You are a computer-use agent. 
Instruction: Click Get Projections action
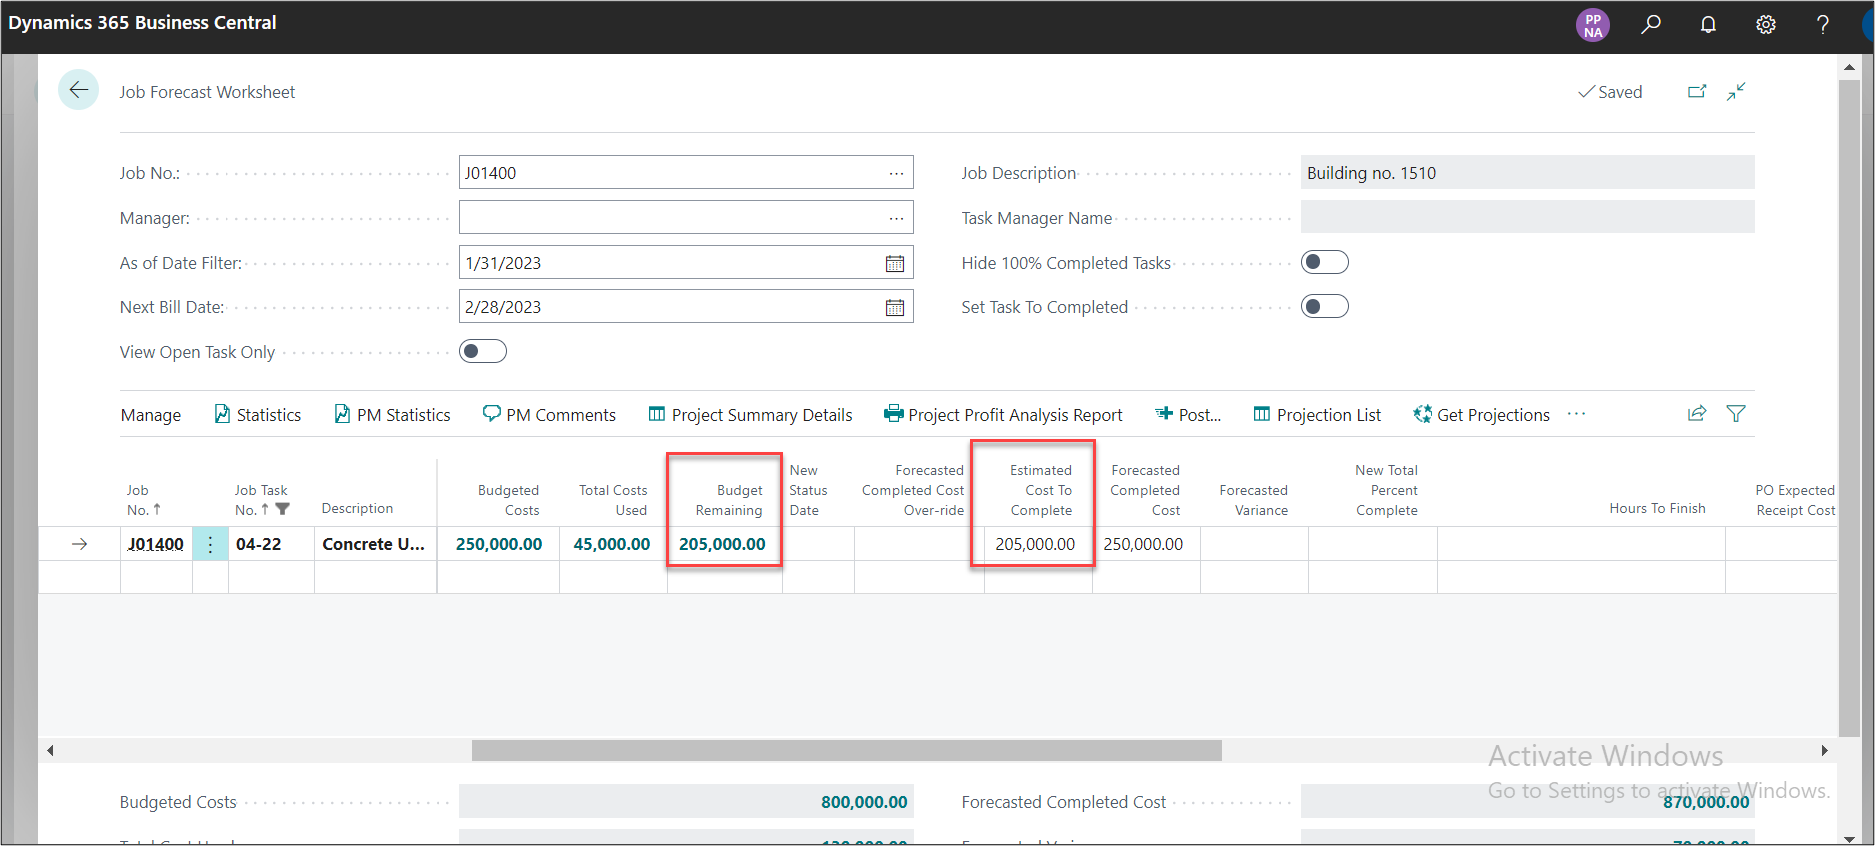[x=1482, y=415]
